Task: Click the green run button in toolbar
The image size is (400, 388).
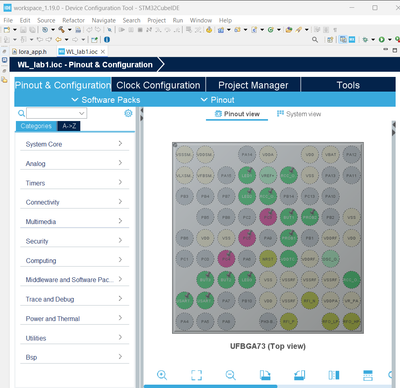Action: tap(381, 39)
